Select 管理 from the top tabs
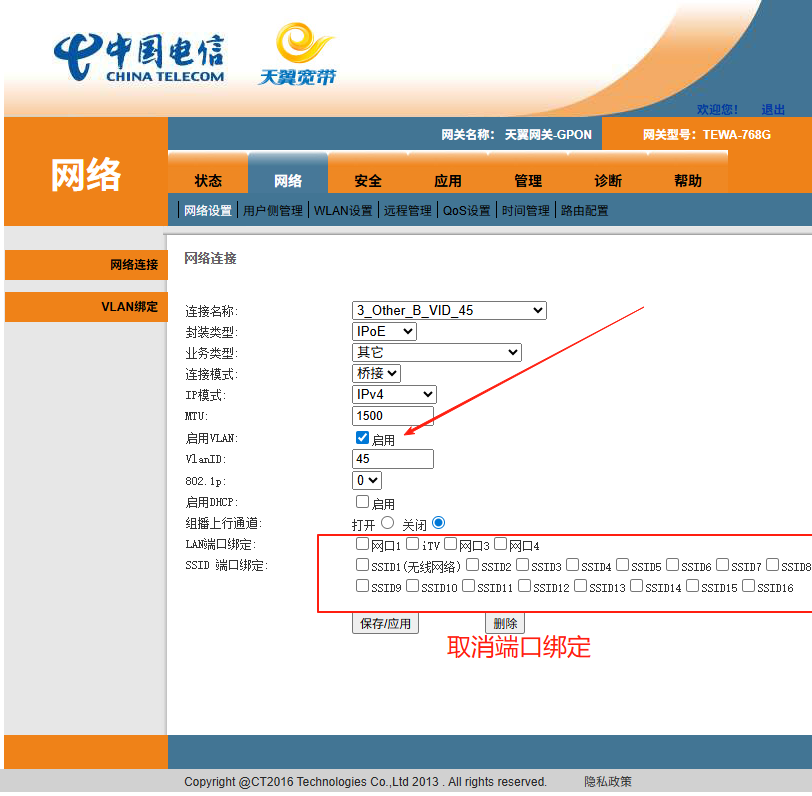Viewport: 812px width, 796px height. pos(528,180)
